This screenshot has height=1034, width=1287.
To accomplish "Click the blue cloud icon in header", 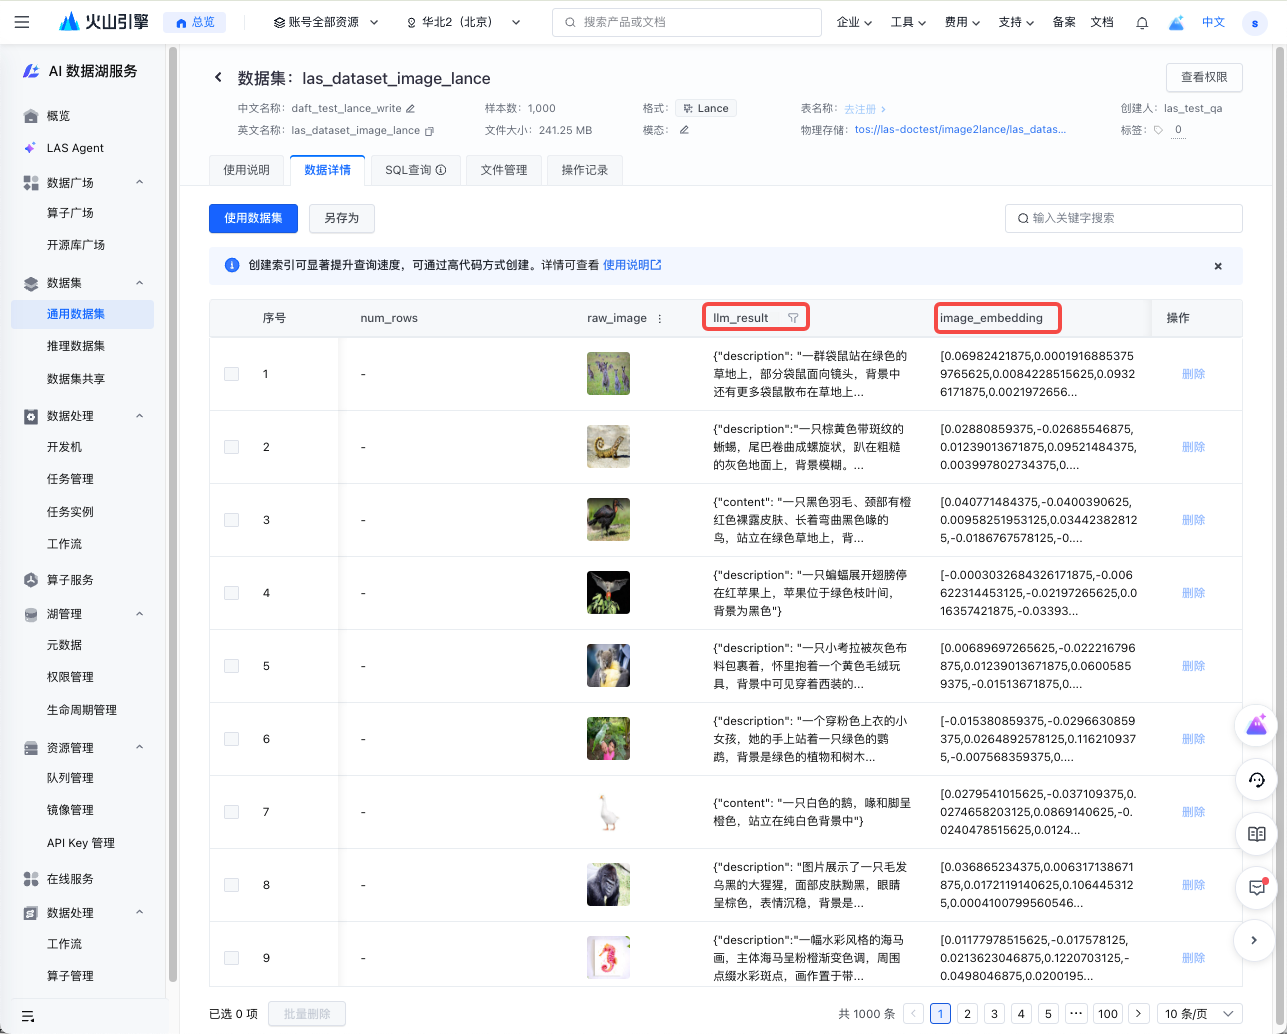I will point(1176,22).
